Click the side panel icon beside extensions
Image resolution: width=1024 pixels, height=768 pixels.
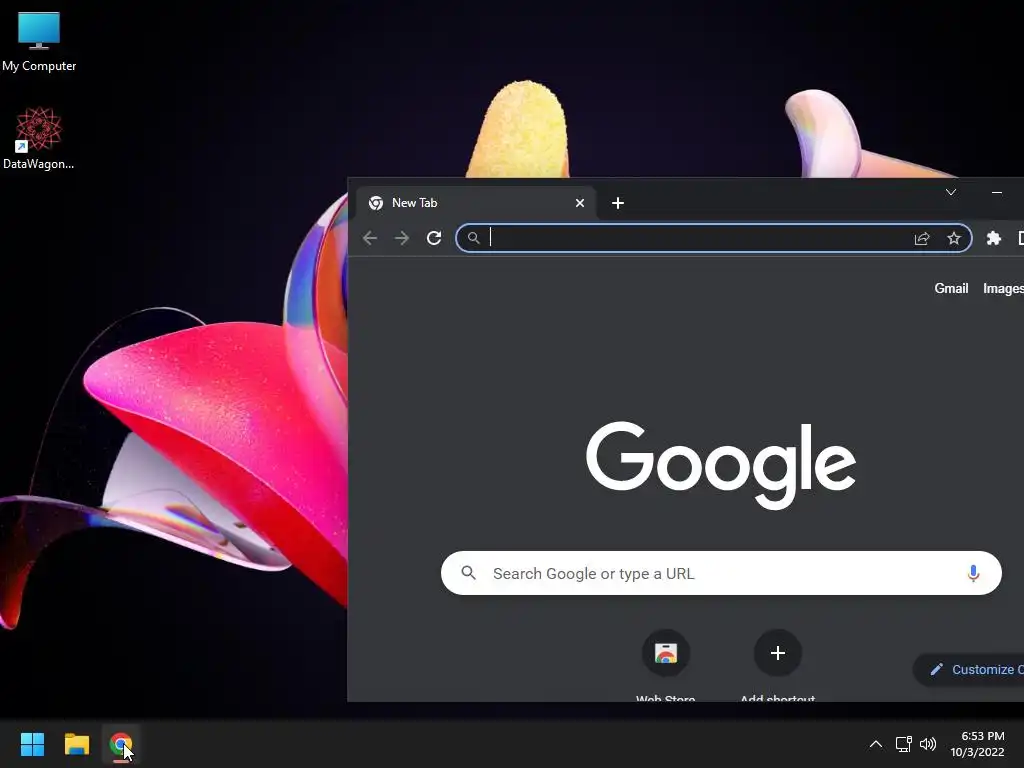(x=1020, y=238)
